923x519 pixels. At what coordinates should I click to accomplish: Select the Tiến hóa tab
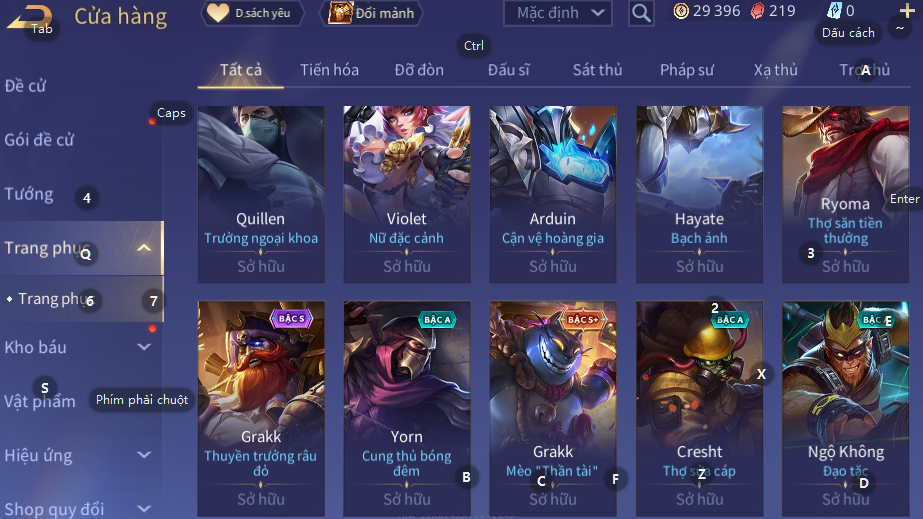(329, 70)
